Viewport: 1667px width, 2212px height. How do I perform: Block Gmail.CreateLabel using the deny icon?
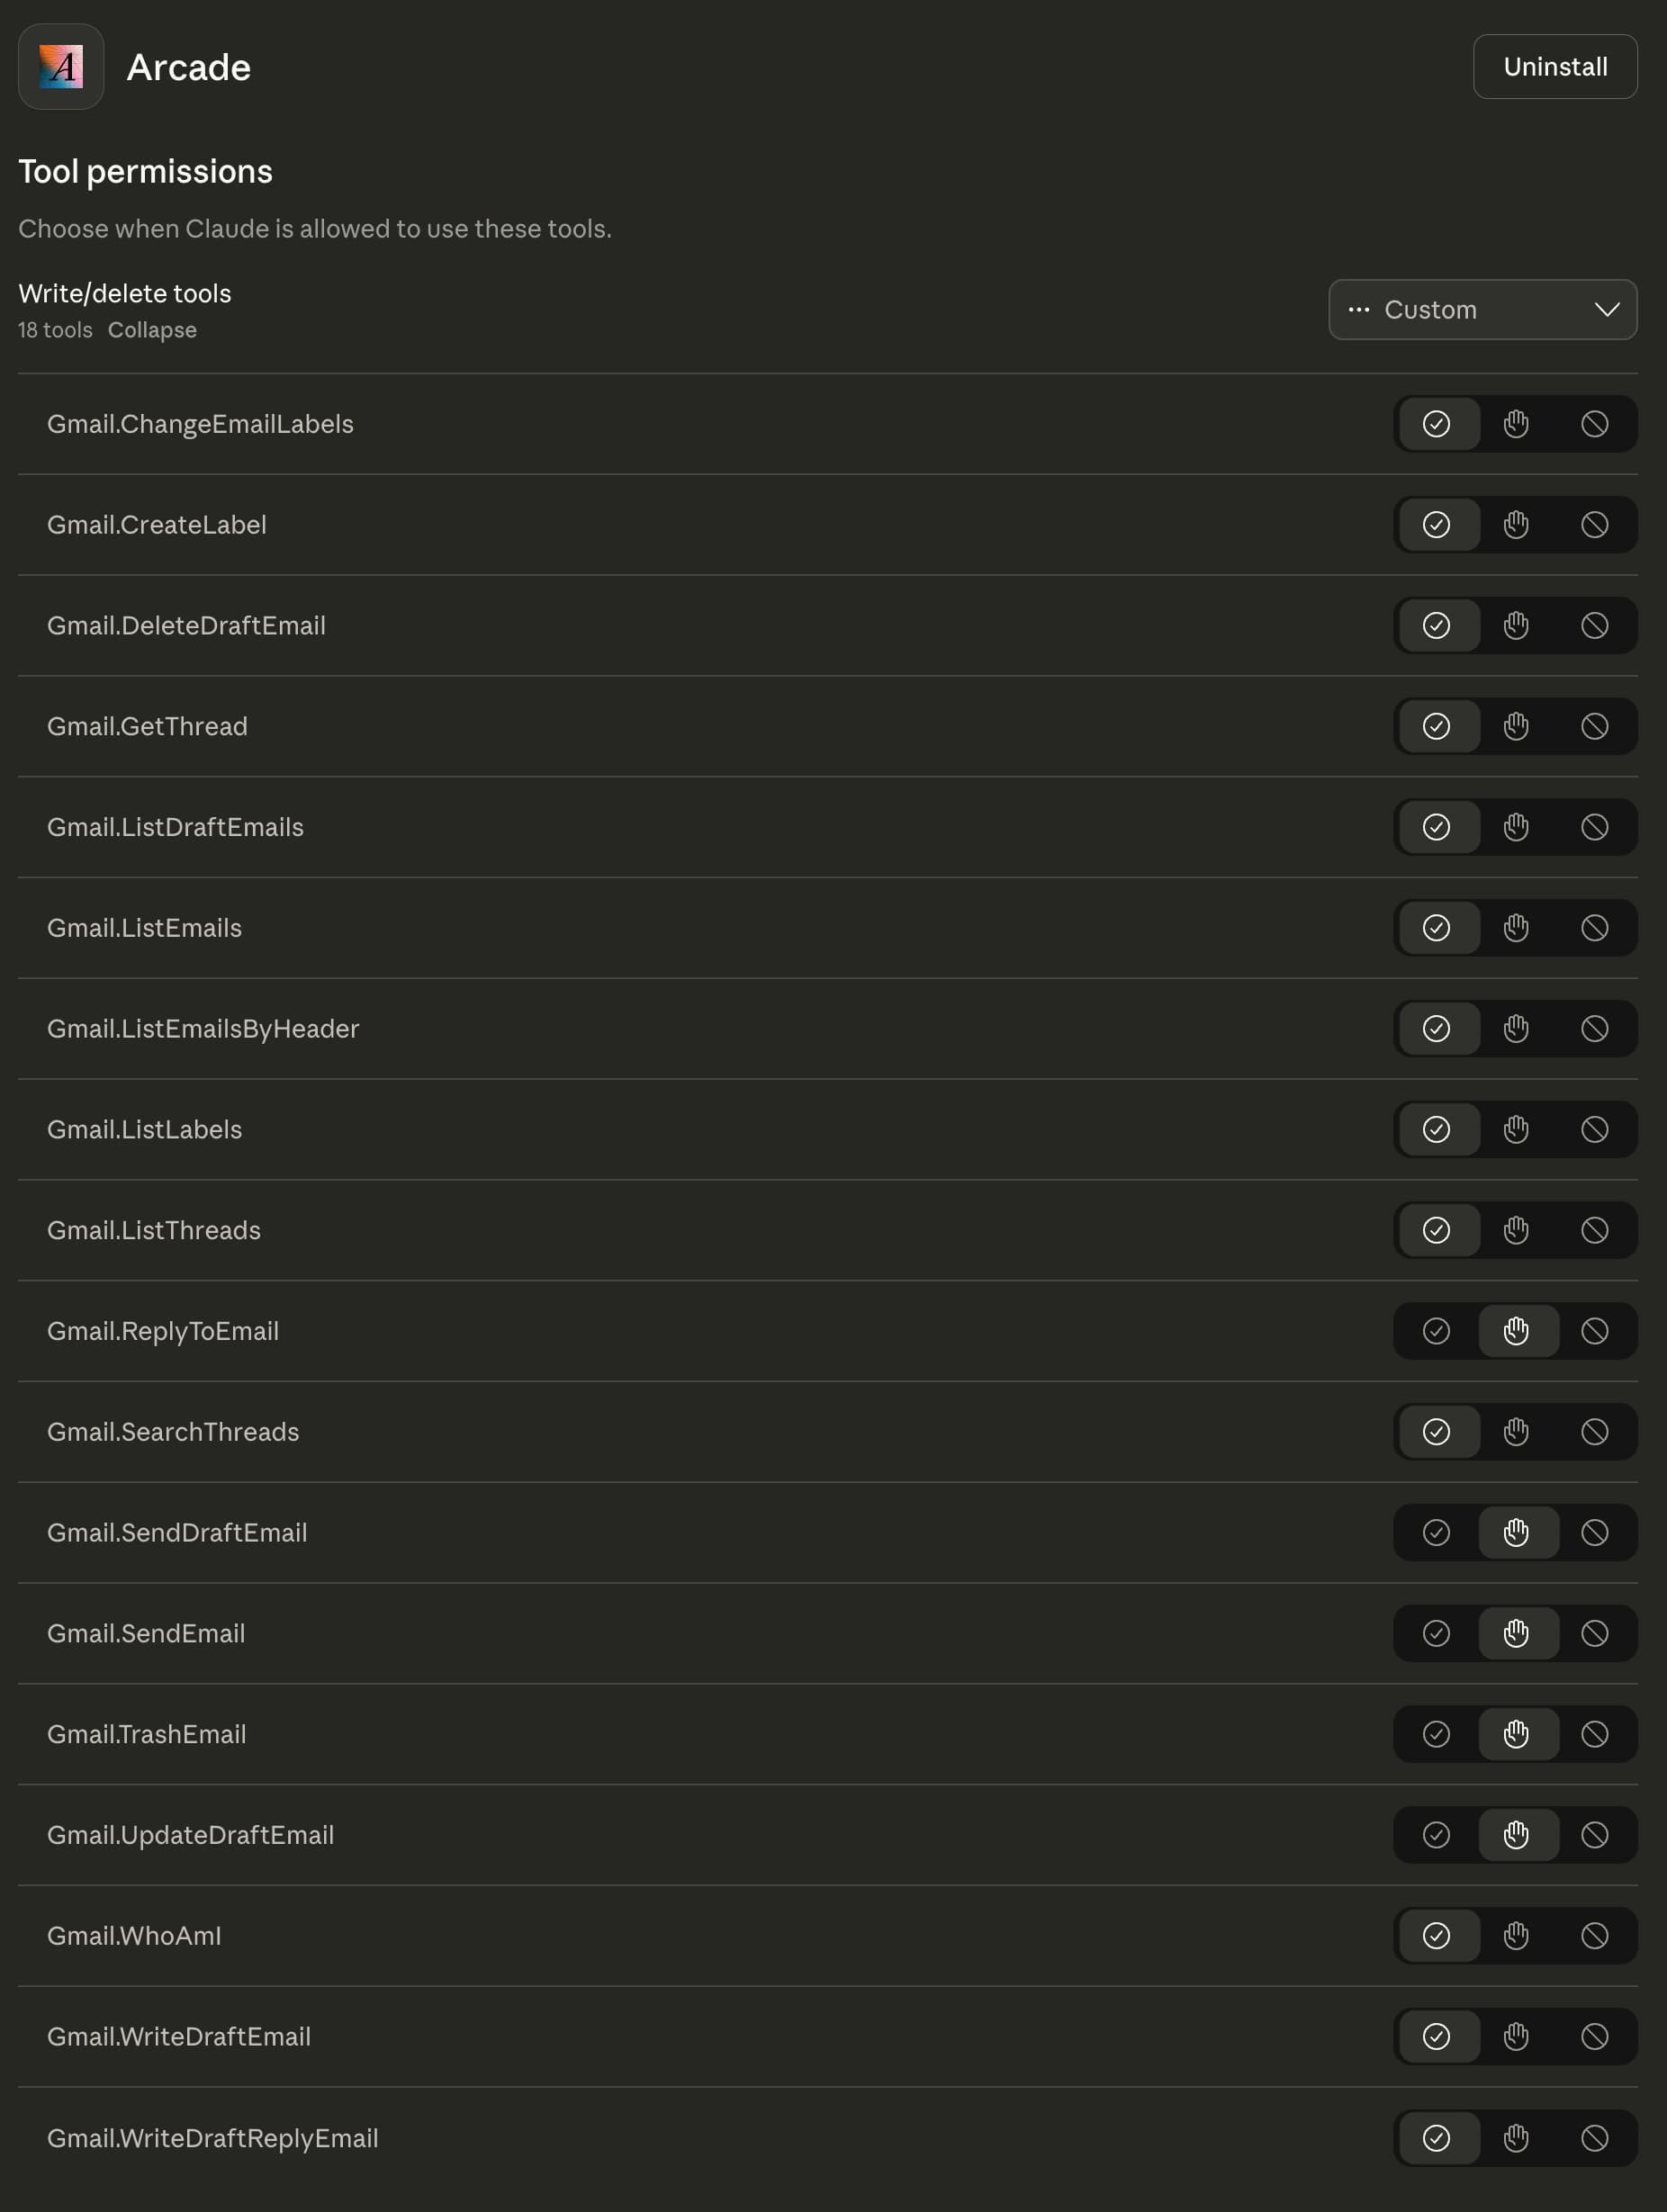[x=1594, y=525]
